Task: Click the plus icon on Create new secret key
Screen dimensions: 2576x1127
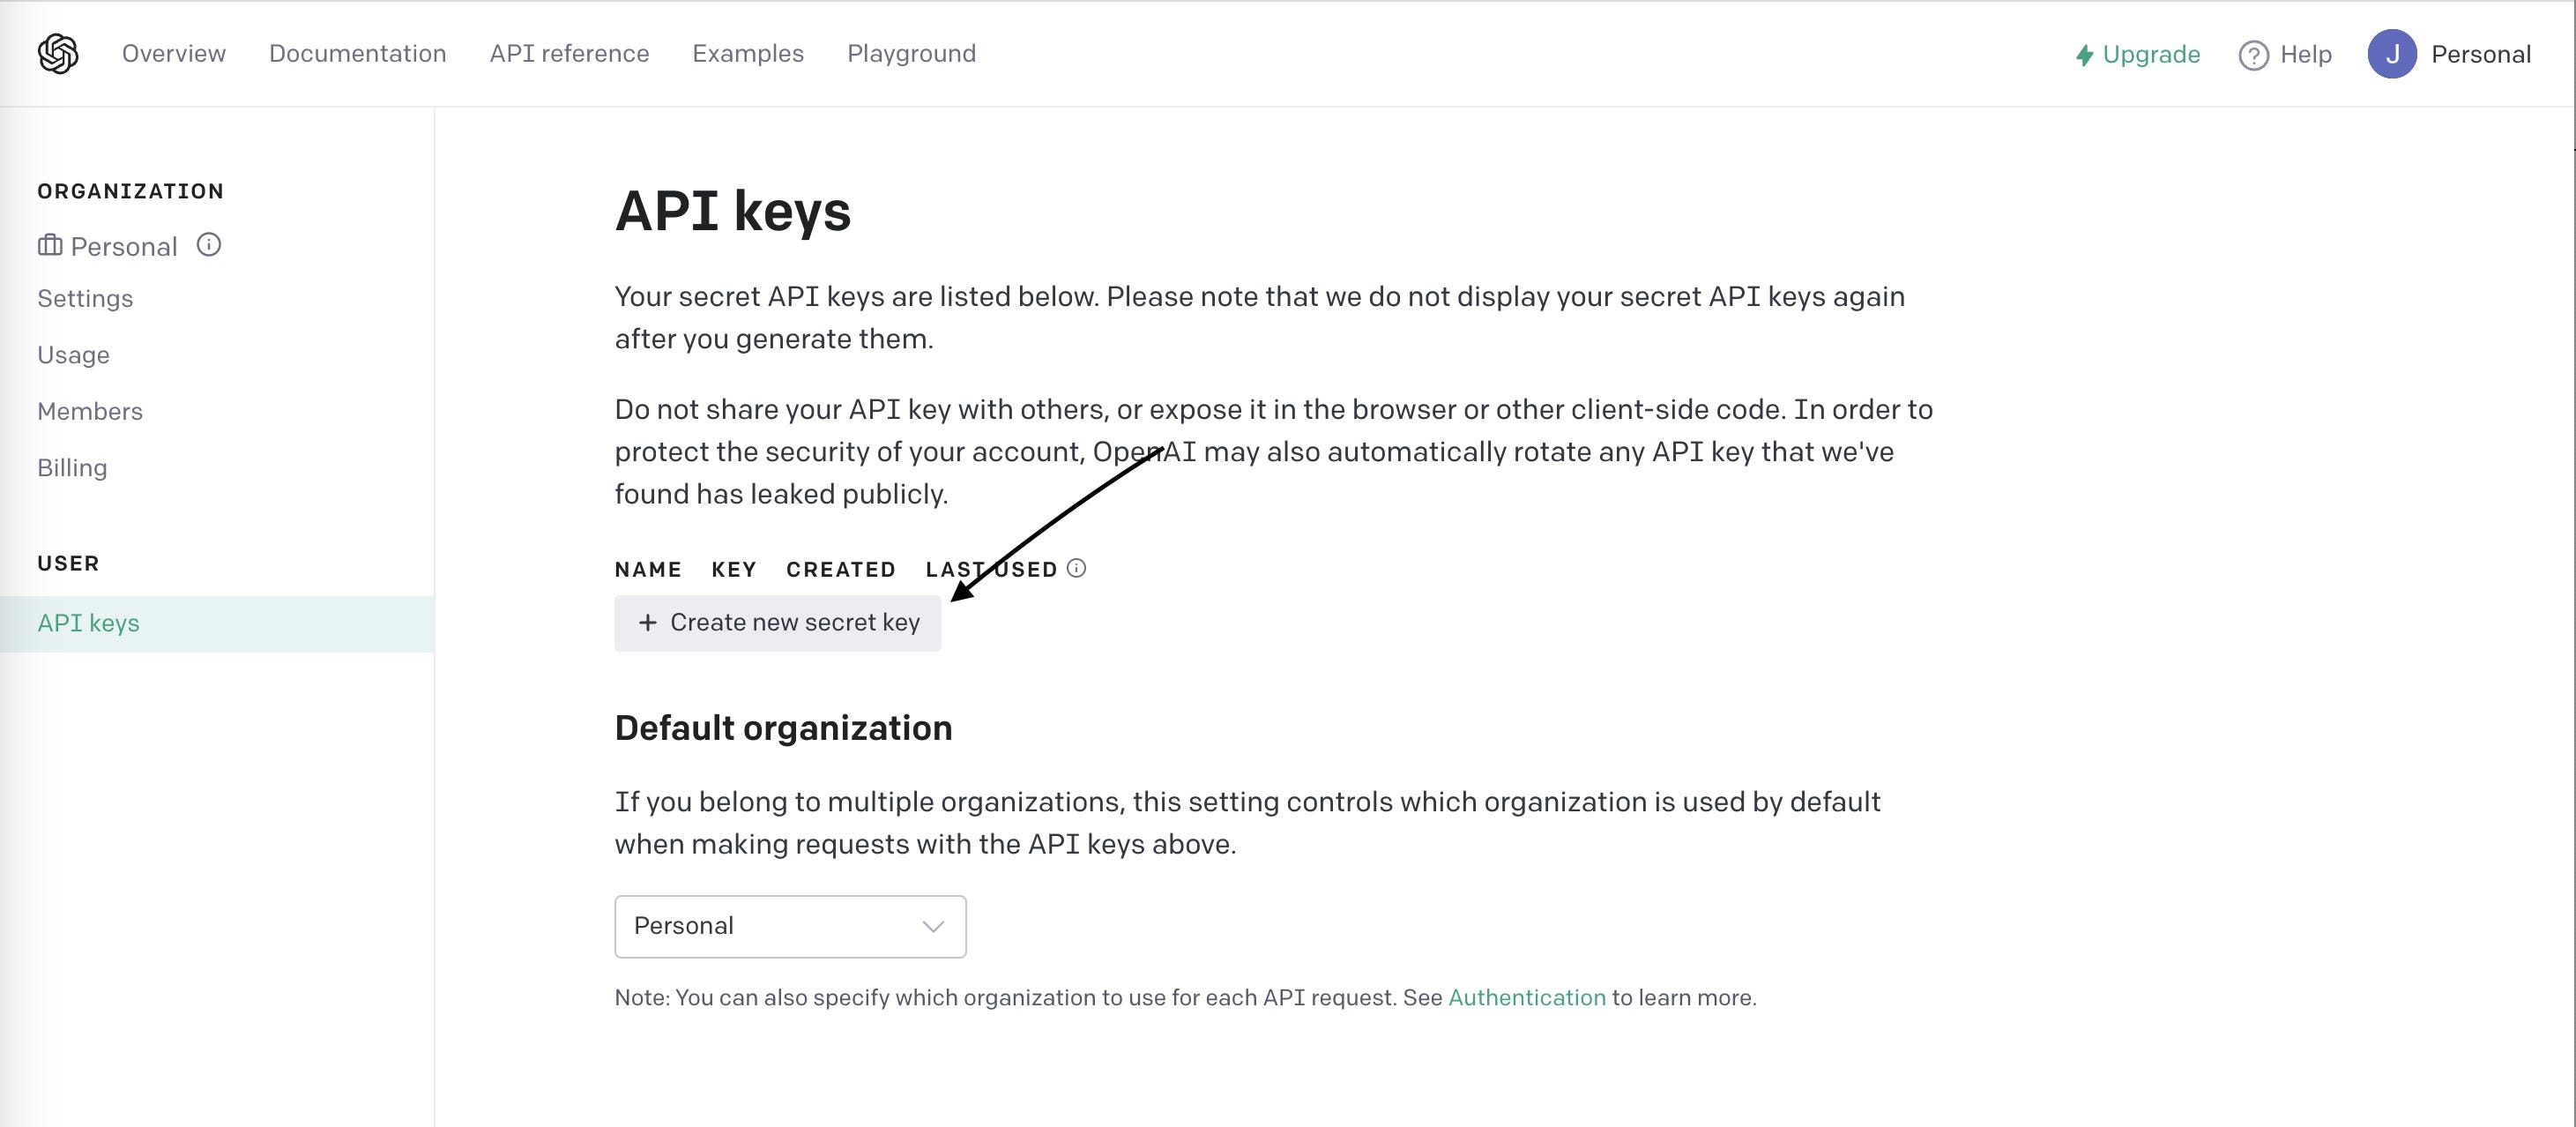Action: pyautogui.click(x=647, y=622)
